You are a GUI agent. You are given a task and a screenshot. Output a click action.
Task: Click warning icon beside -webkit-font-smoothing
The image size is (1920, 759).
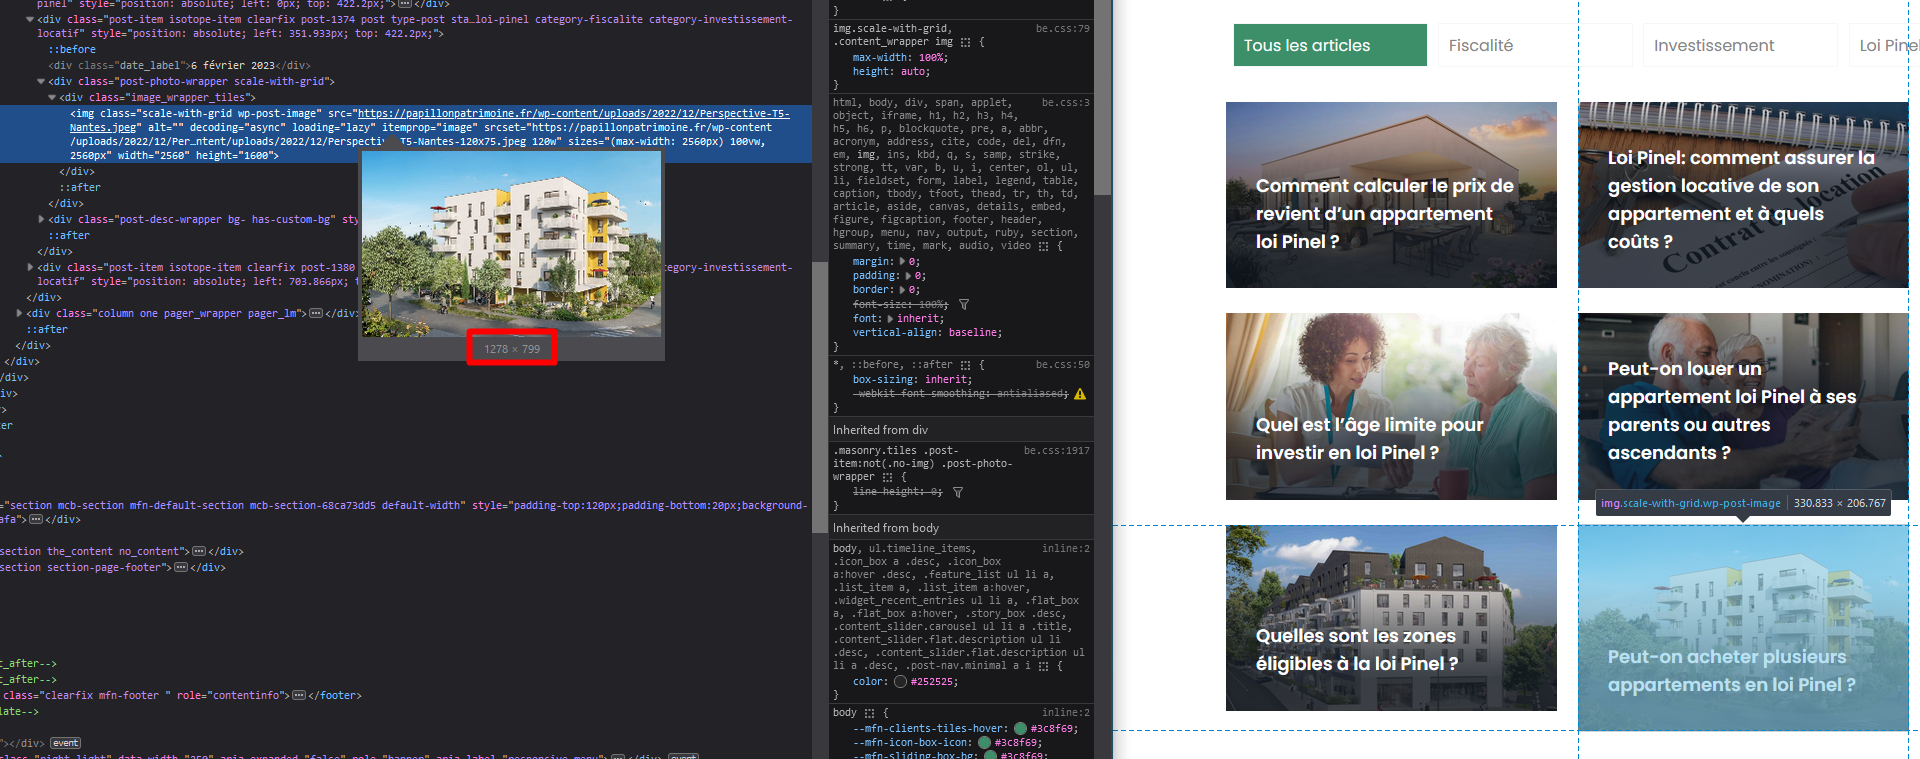(x=1080, y=394)
